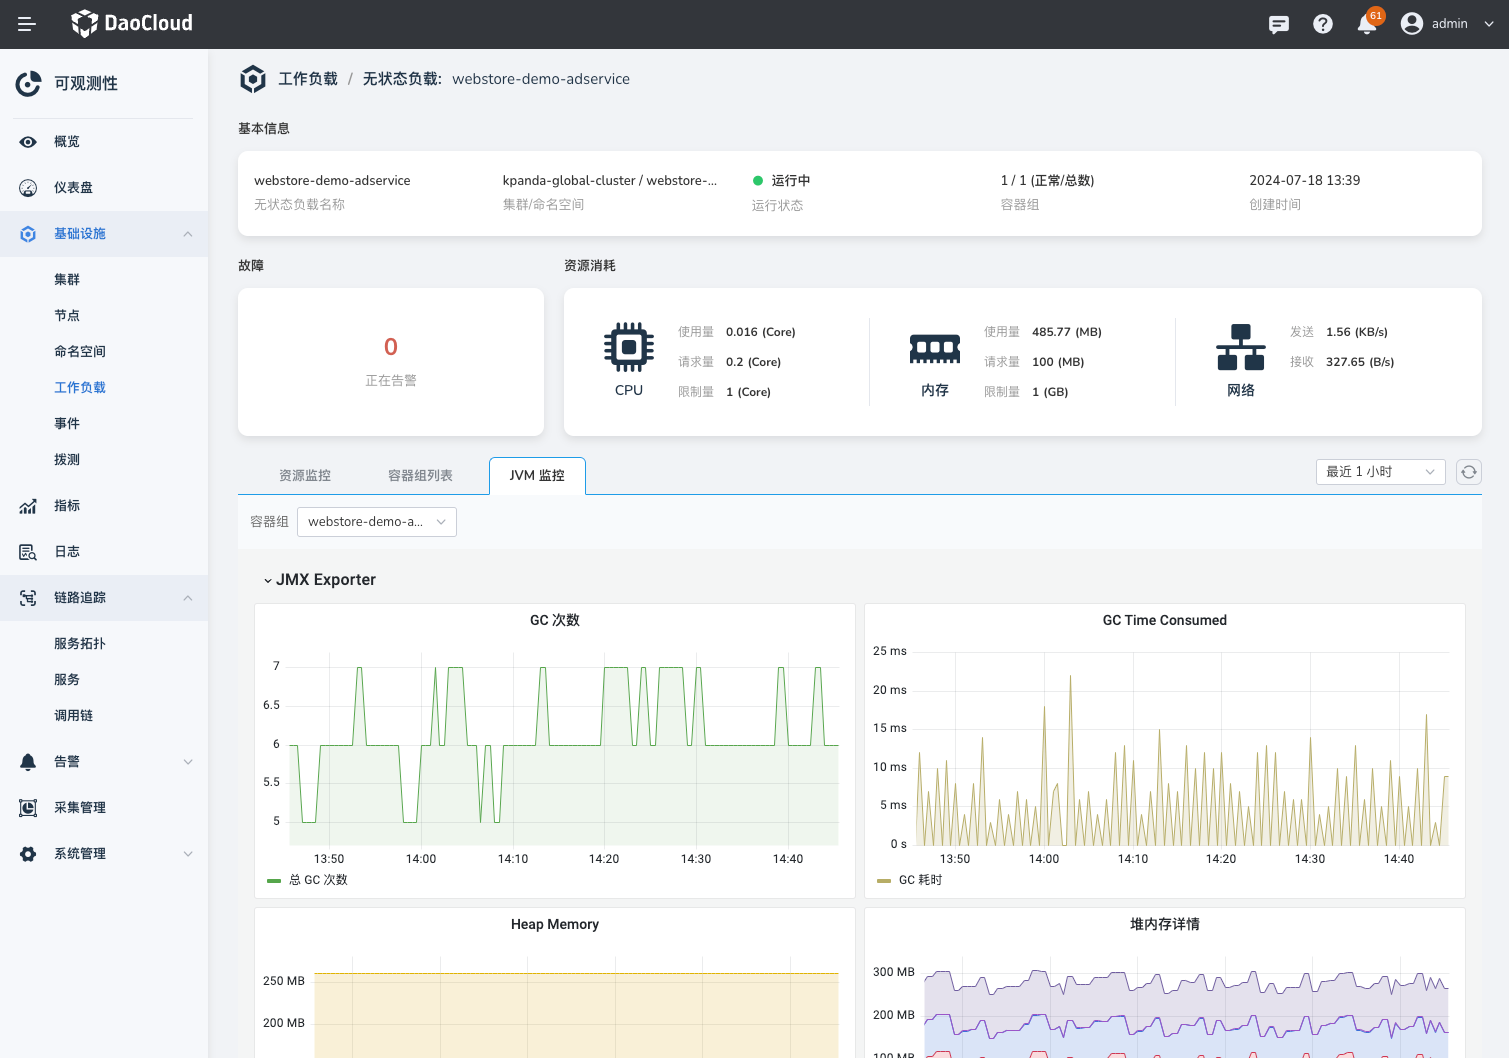Open the messages chat icon
1509x1058 pixels.
tap(1278, 24)
